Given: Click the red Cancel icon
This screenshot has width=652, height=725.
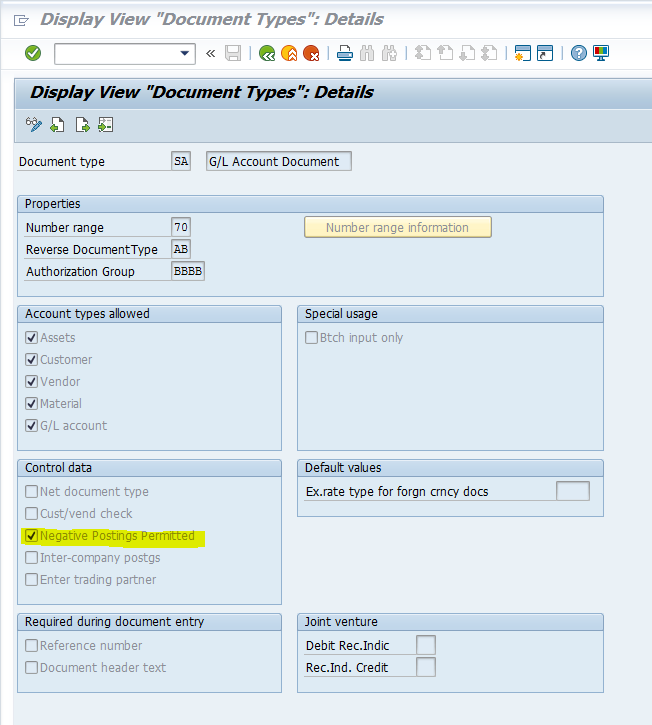Looking at the screenshot, I should tap(311, 54).
